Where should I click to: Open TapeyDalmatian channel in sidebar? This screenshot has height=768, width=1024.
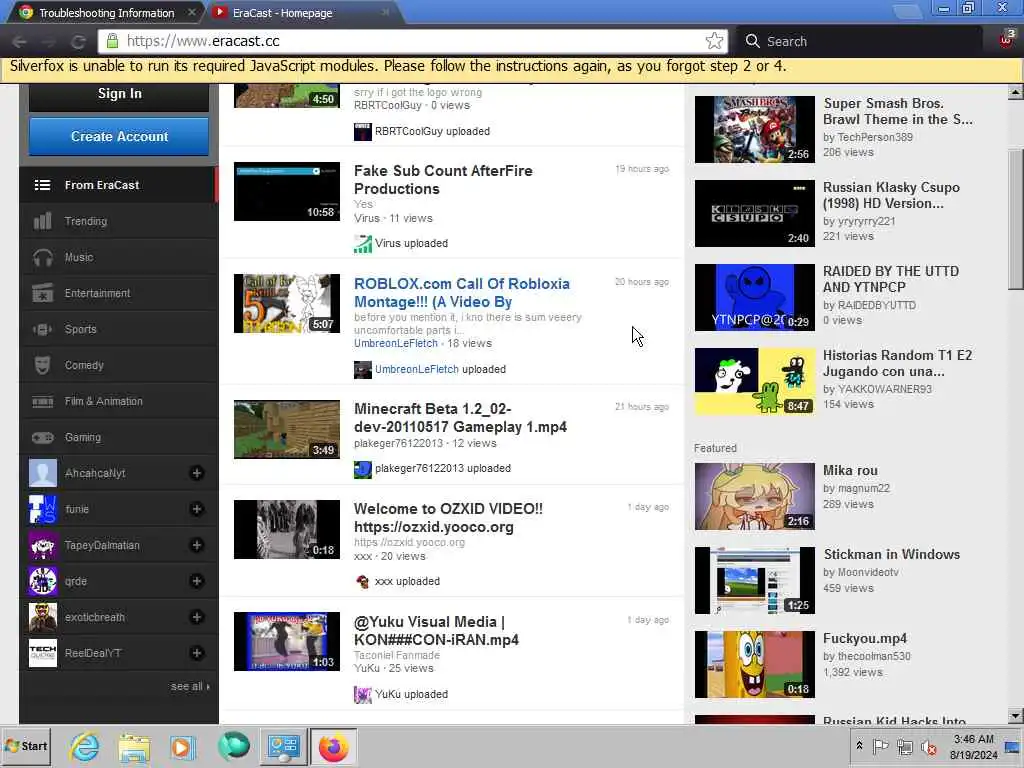click(101, 545)
